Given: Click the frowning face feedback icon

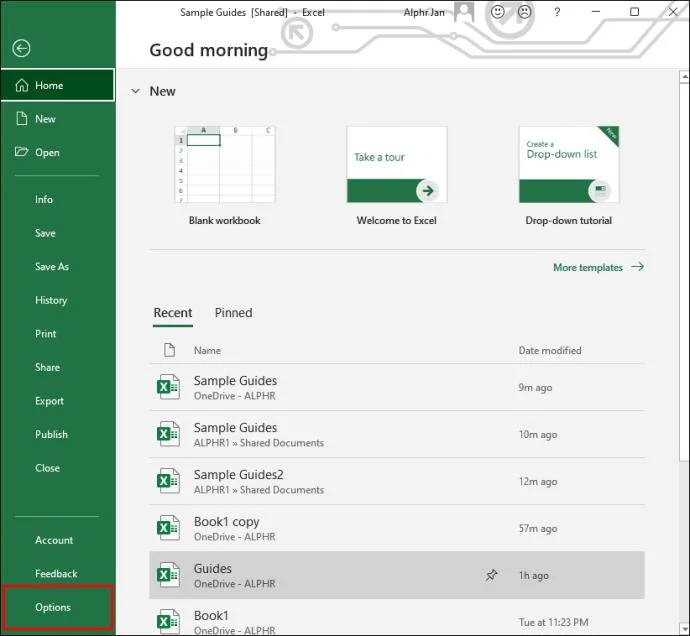Looking at the screenshot, I should point(524,12).
